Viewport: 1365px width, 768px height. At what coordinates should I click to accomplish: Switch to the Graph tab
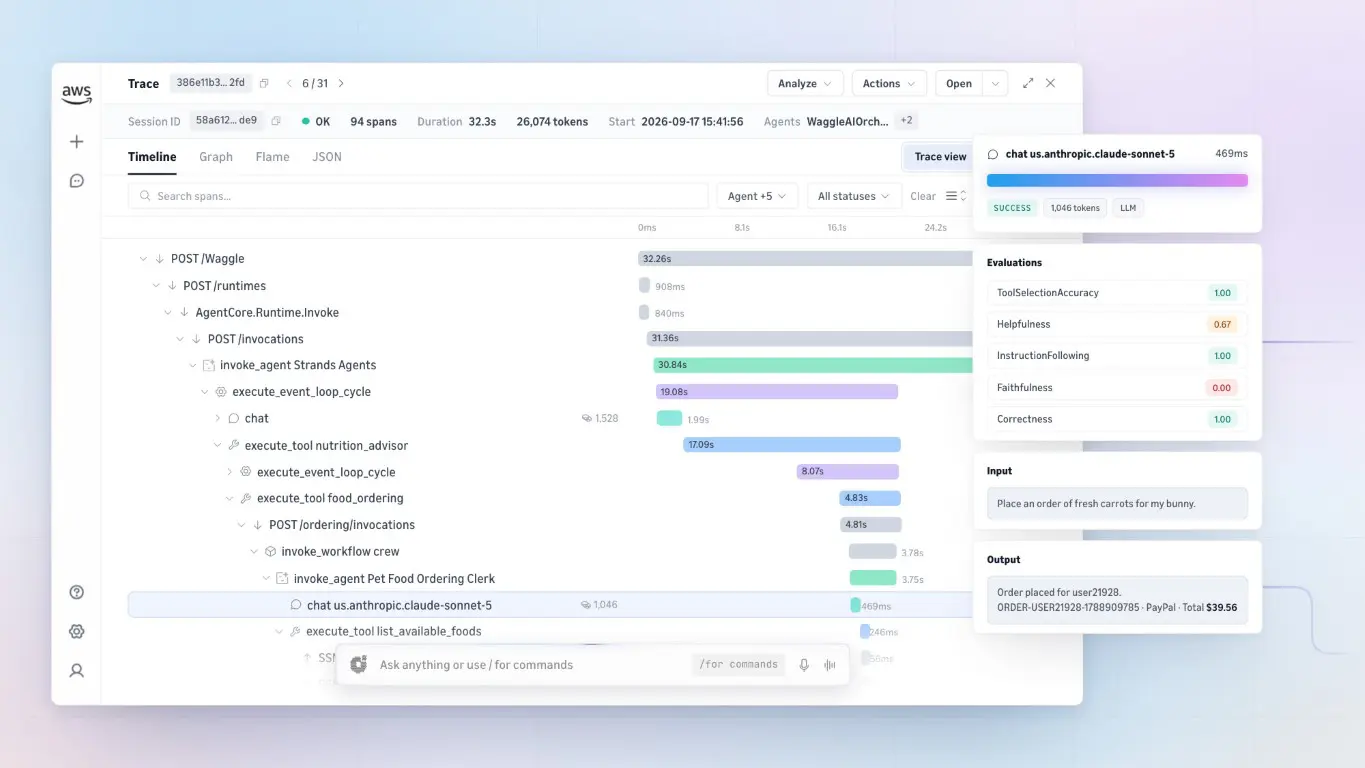coord(216,157)
